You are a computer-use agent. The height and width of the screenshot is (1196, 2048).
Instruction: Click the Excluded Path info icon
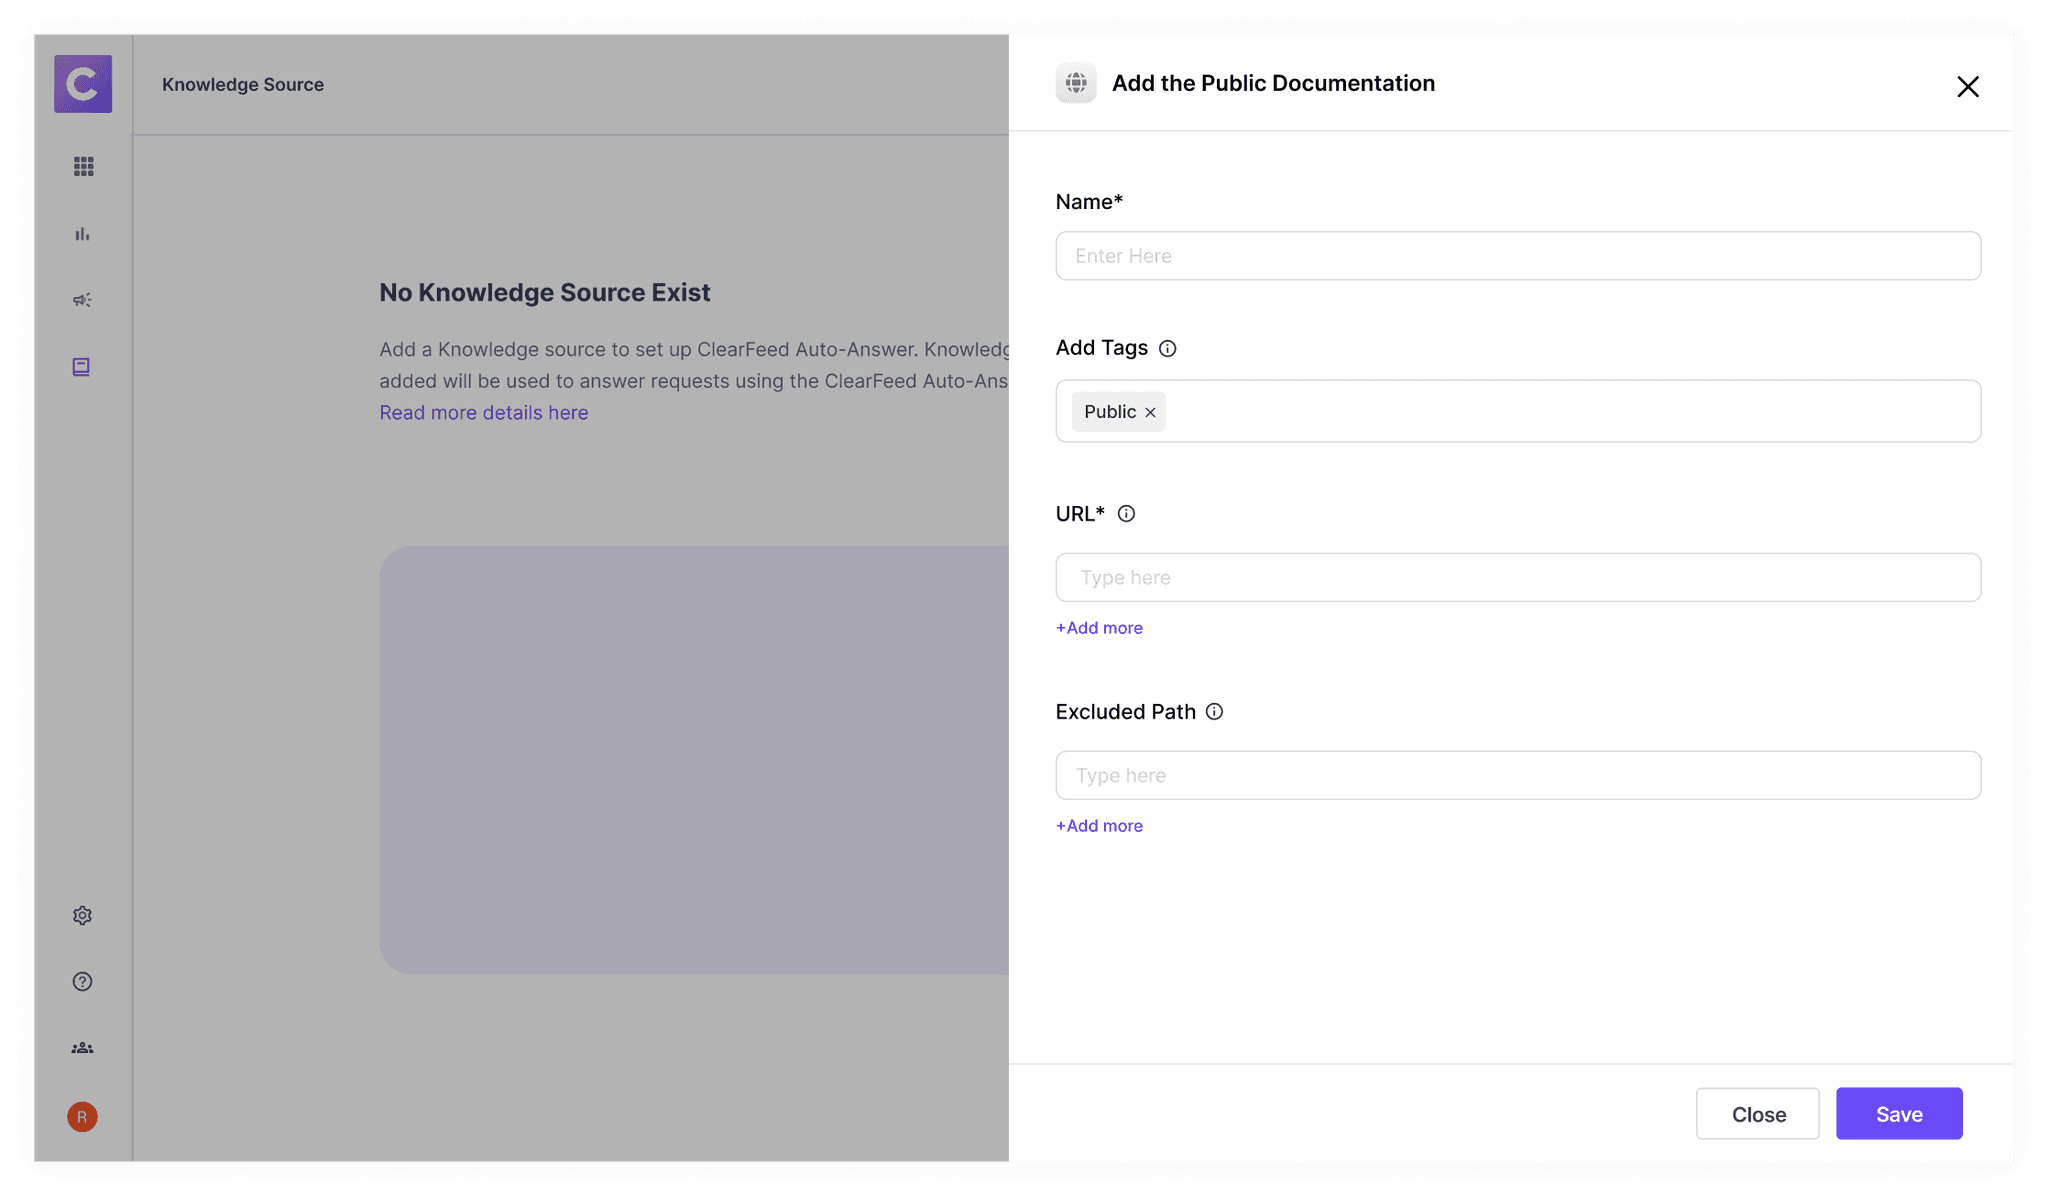click(x=1214, y=712)
